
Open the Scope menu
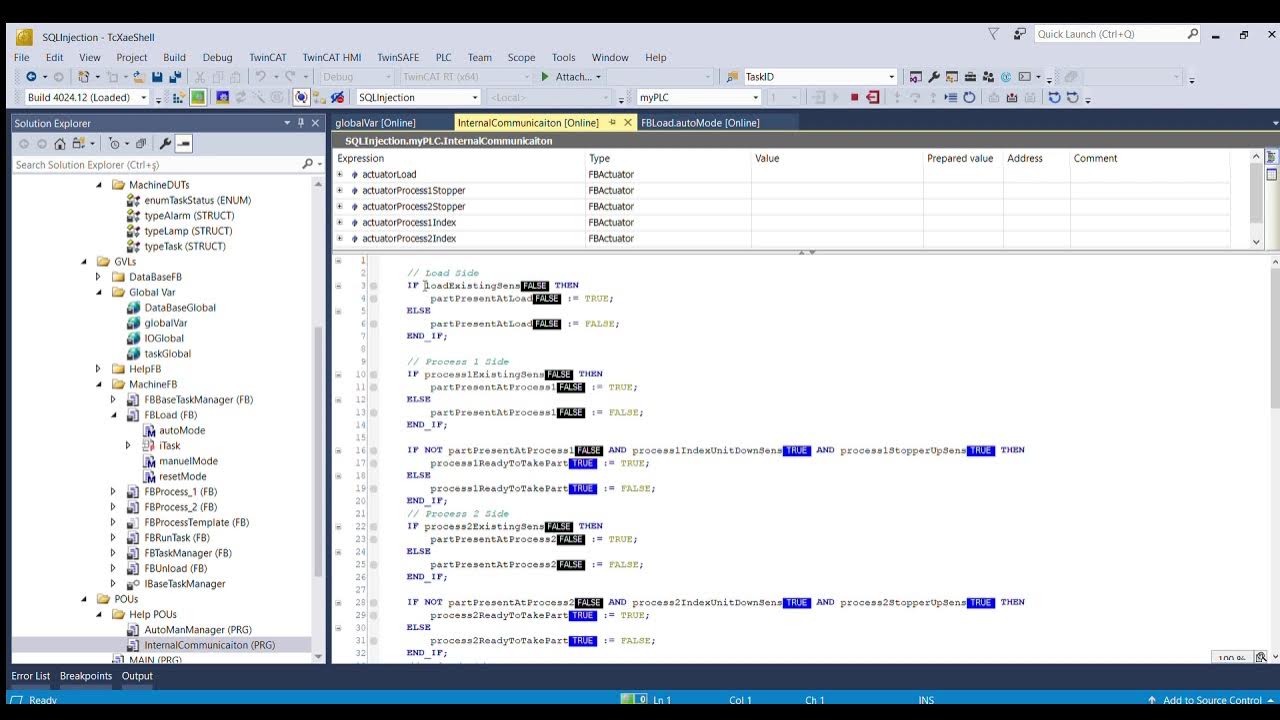pyautogui.click(x=521, y=57)
